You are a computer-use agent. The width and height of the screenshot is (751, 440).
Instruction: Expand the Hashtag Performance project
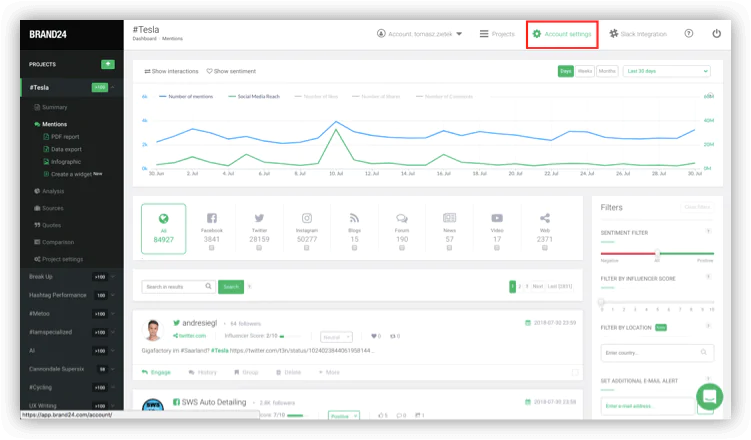click(x=113, y=295)
